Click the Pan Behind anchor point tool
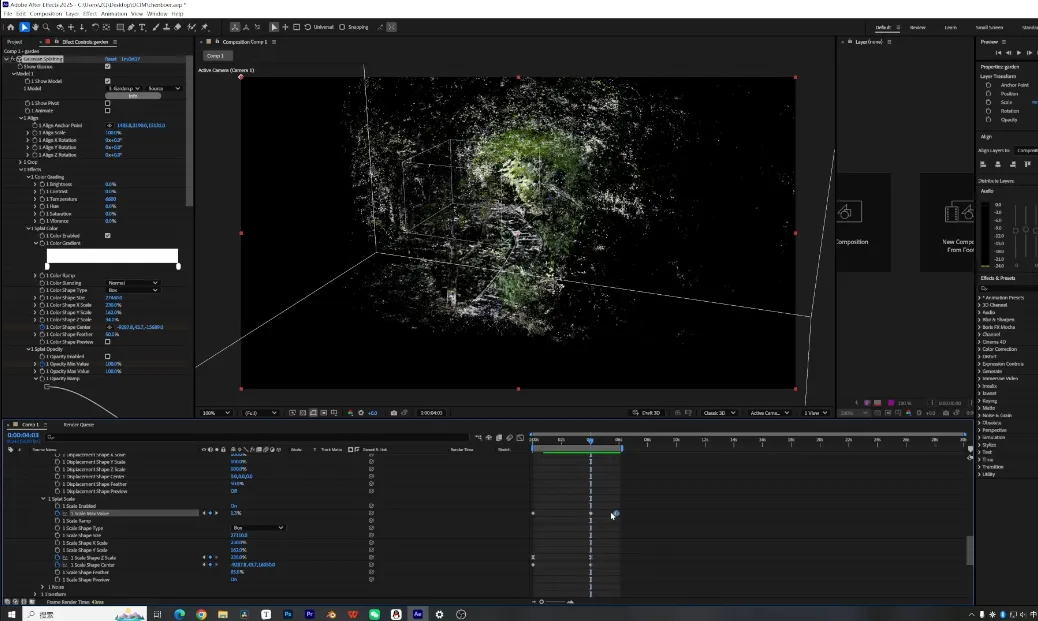Image resolution: width=1038 pixels, height=621 pixels. click(x=107, y=27)
